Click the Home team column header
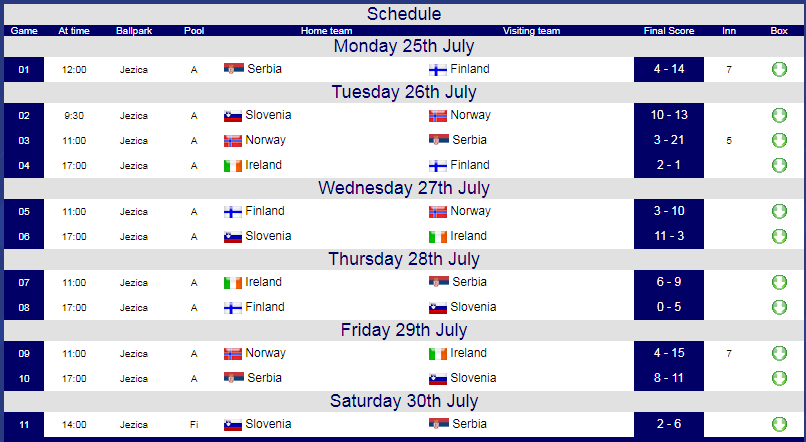806x442 pixels. [326, 31]
